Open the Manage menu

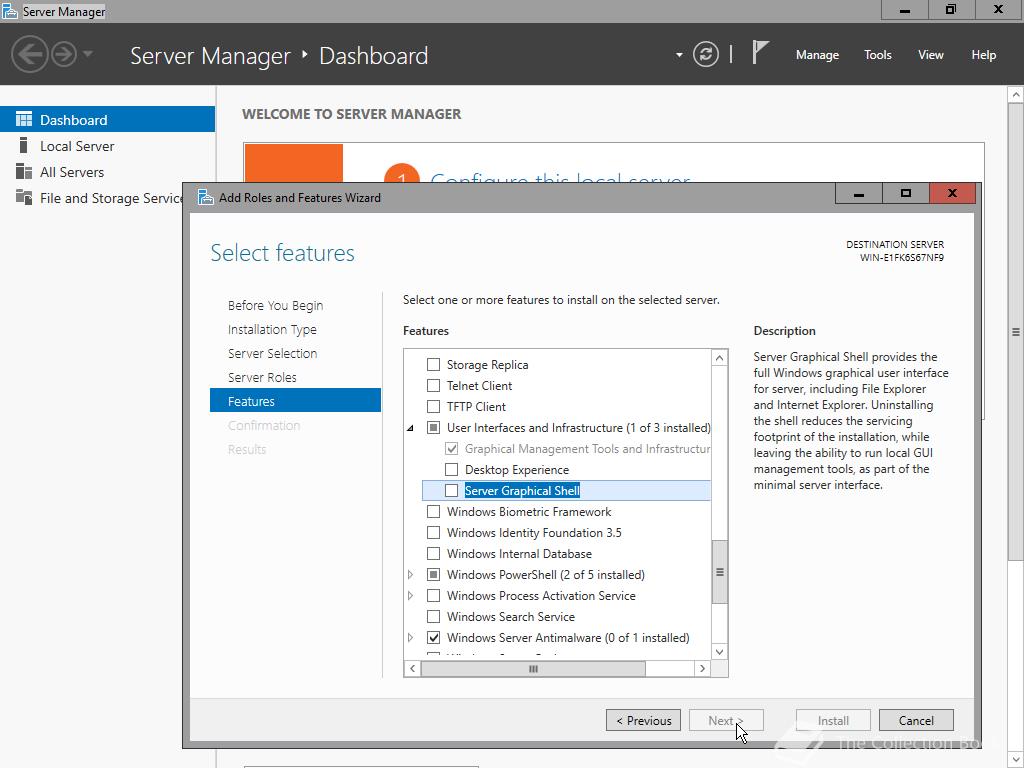click(817, 55)
